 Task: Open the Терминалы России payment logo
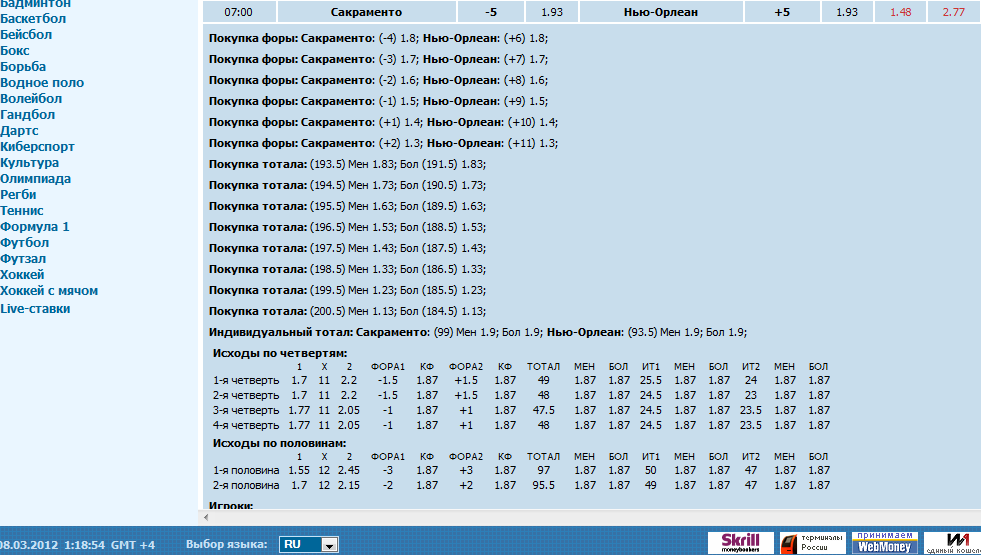(813, 542)
